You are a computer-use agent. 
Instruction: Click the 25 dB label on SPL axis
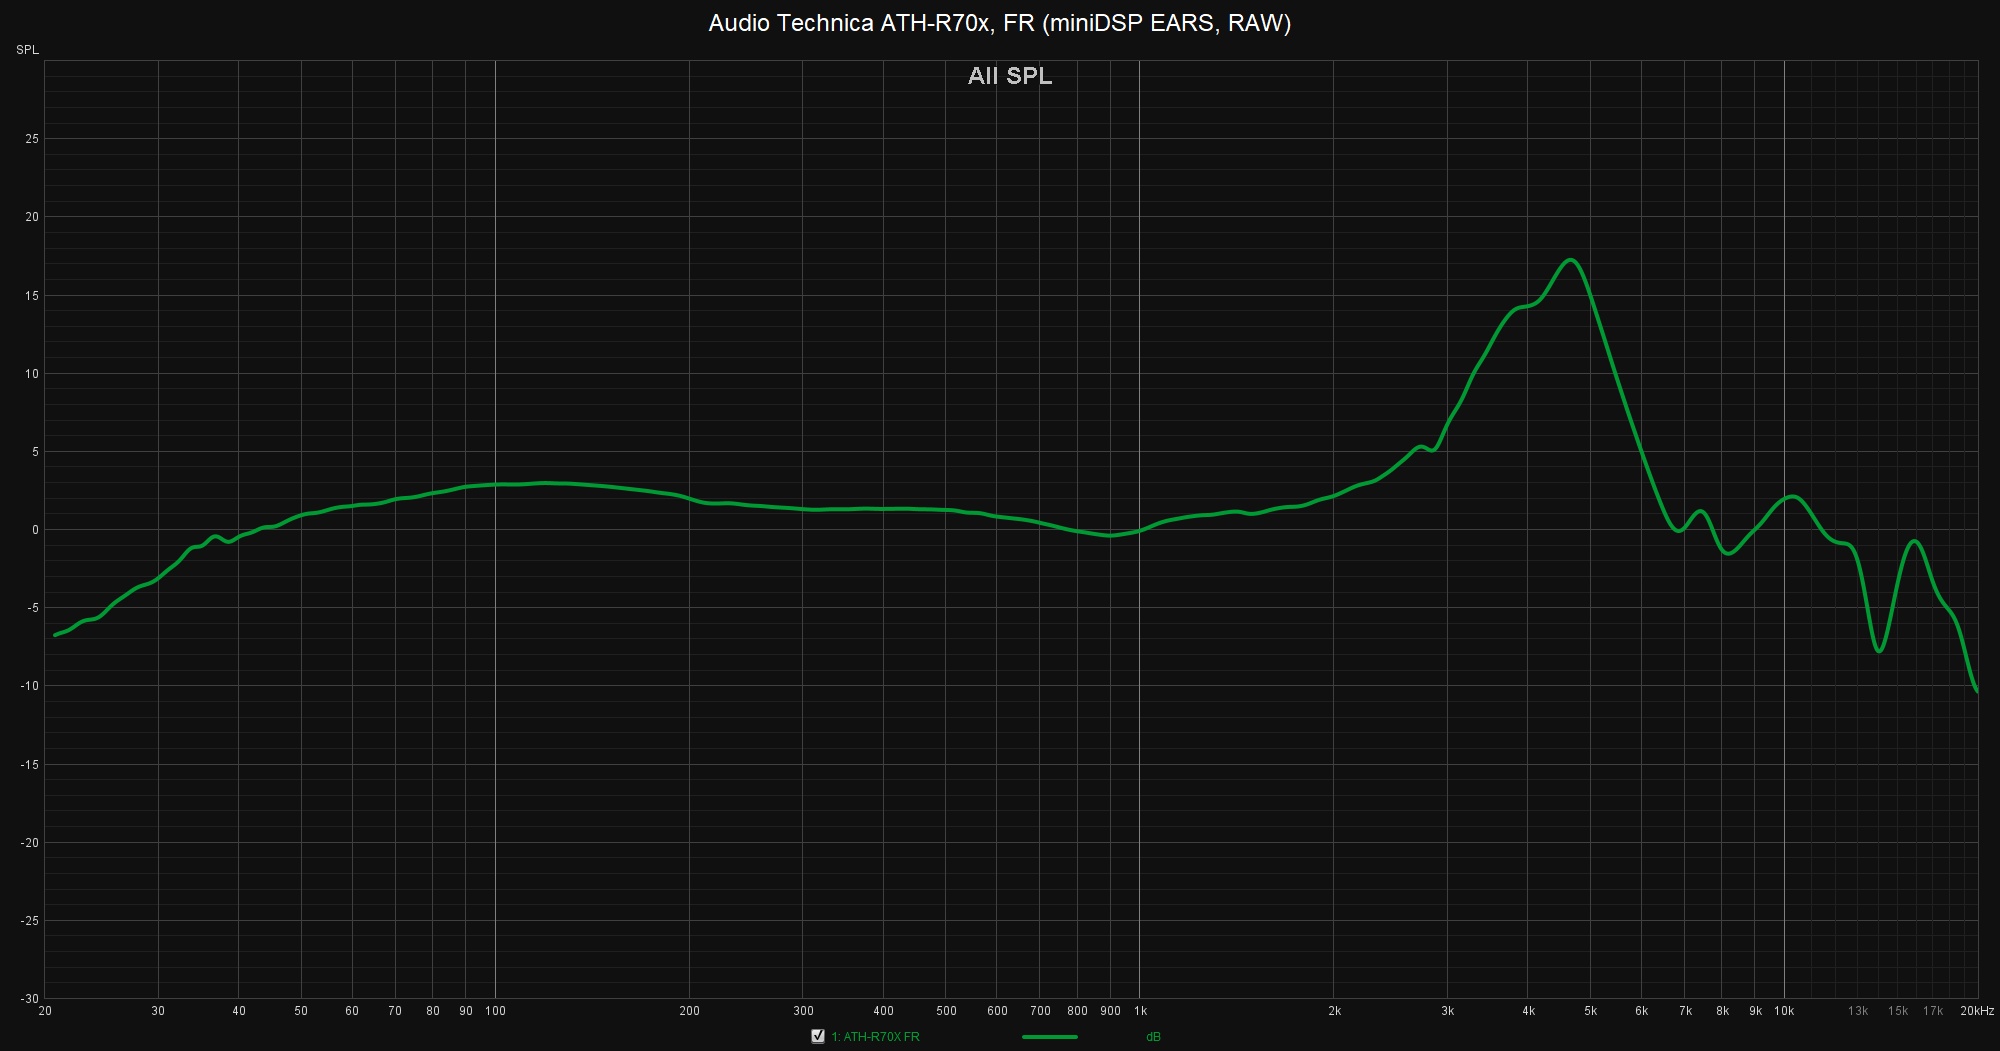(x=32, y=139)
